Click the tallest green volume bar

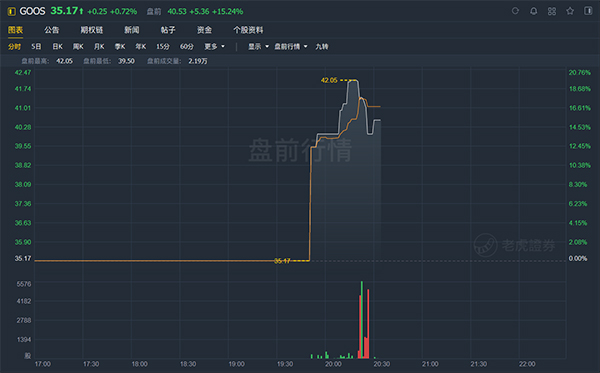362,319
